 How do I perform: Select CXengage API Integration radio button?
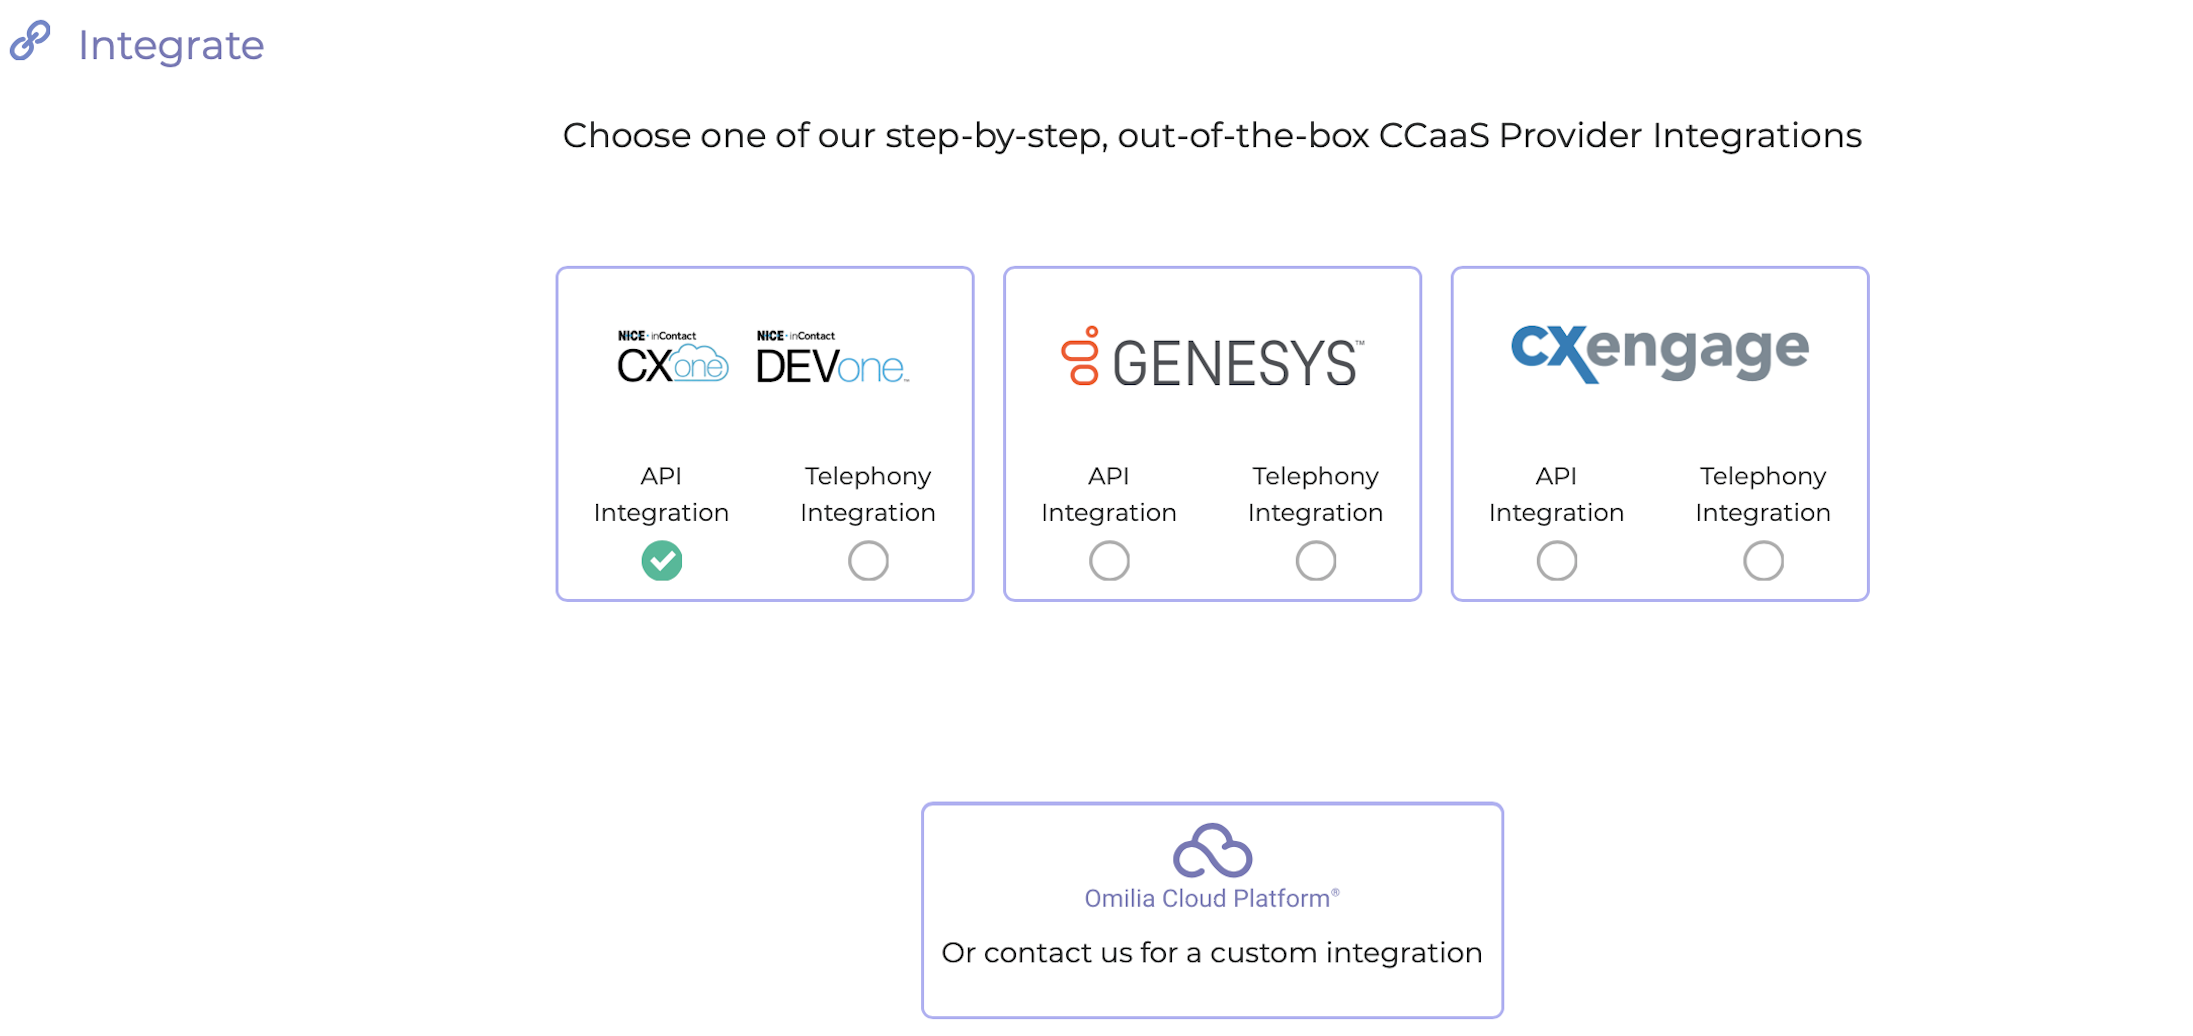[1557, 561]
